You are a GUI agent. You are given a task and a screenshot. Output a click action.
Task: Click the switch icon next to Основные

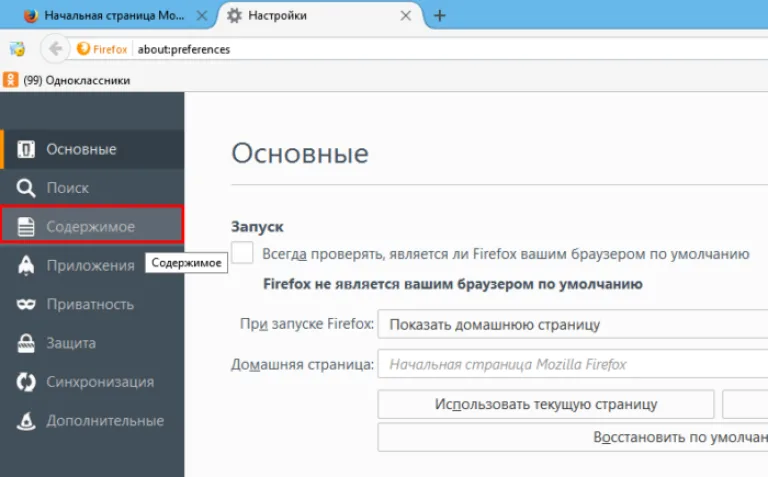point(26,149)
